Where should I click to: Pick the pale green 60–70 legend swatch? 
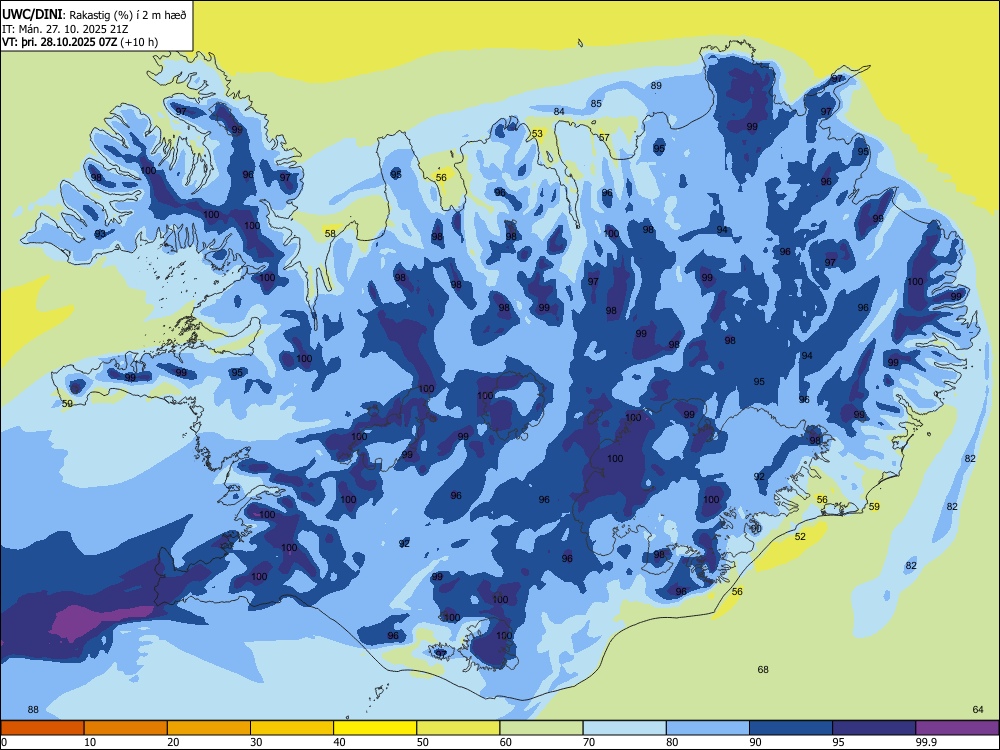pos(541,728)
